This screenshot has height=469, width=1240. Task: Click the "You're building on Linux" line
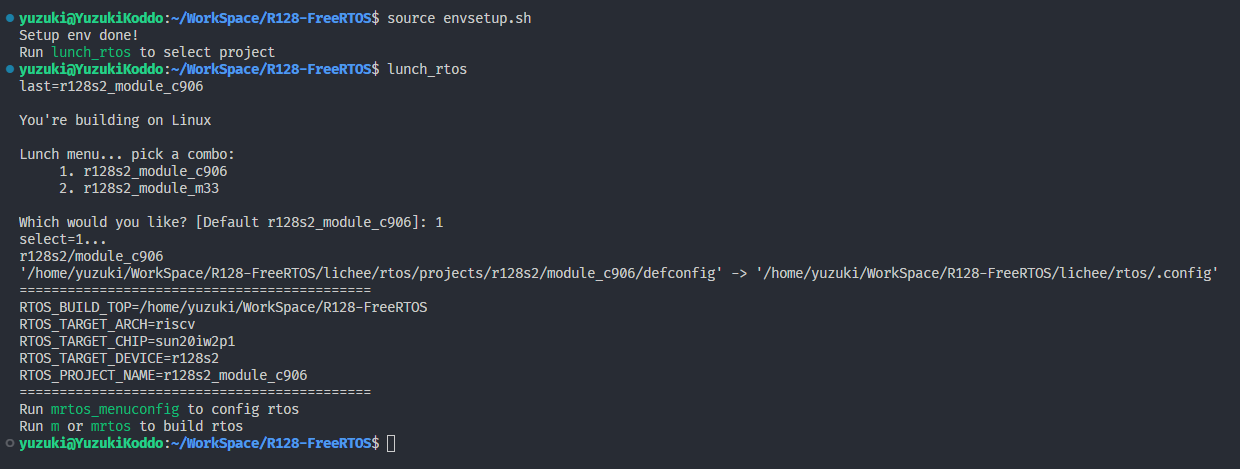click(x=116, y=120)
